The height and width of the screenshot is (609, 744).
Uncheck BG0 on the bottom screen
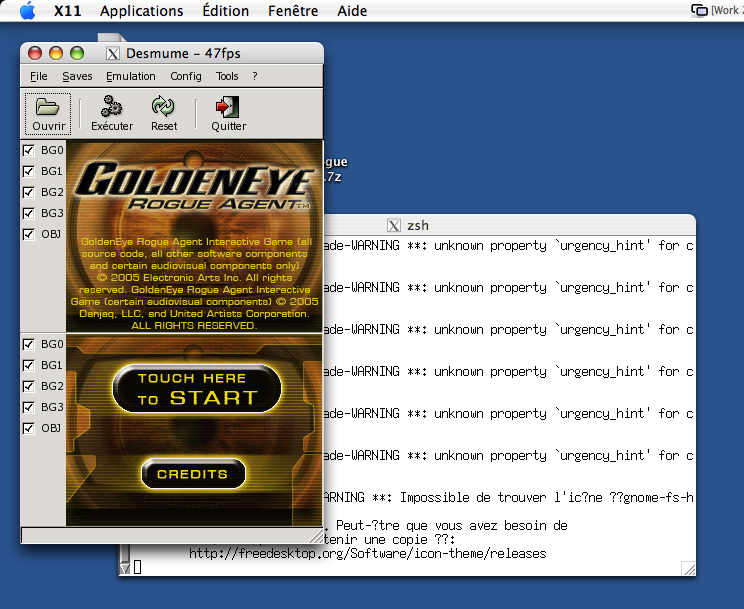pos(28,344)
